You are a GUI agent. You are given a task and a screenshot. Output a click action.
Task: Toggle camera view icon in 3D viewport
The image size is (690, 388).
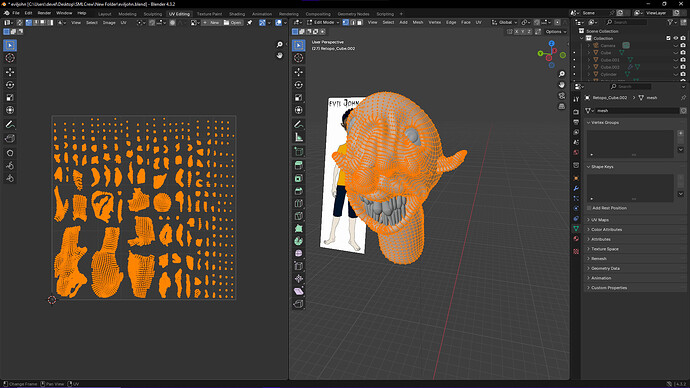[562, 95]
